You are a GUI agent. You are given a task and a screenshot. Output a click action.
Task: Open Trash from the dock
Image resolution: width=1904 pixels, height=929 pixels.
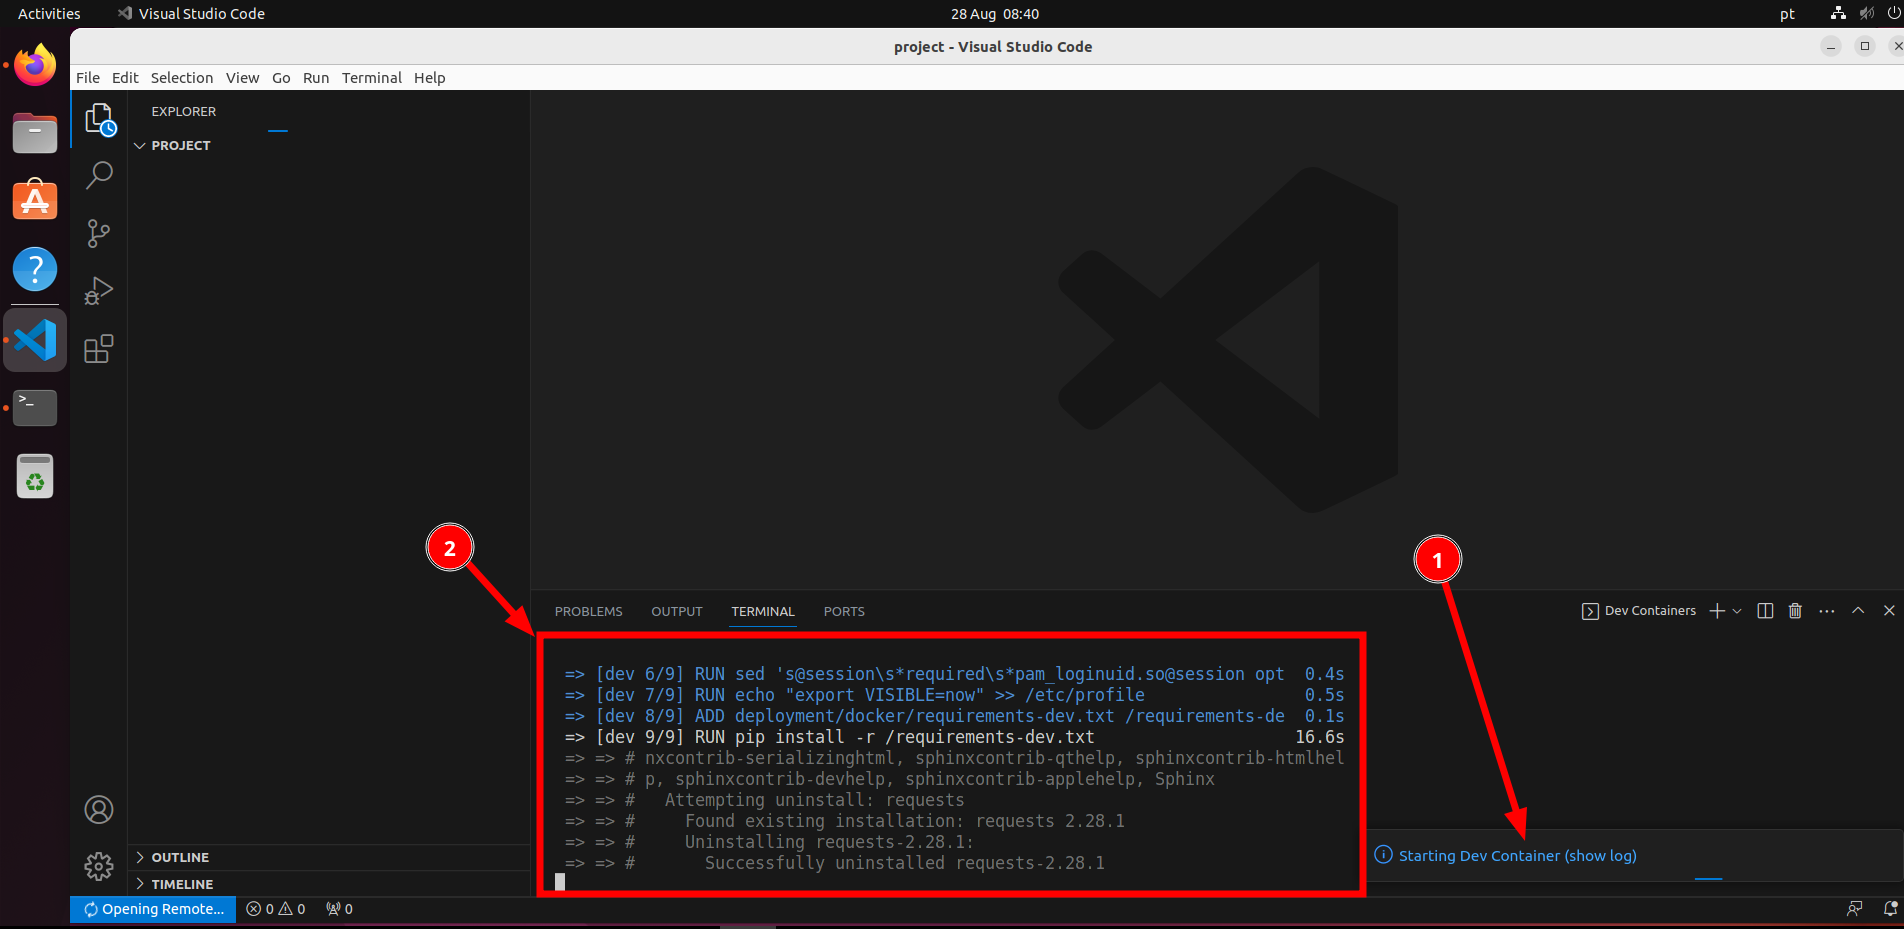(35, 476)
